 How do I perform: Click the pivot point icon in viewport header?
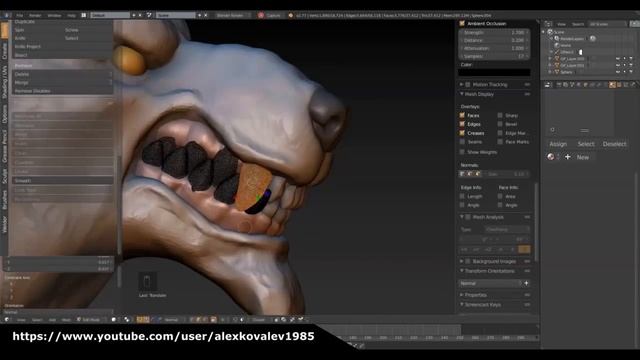coord(127,320)
